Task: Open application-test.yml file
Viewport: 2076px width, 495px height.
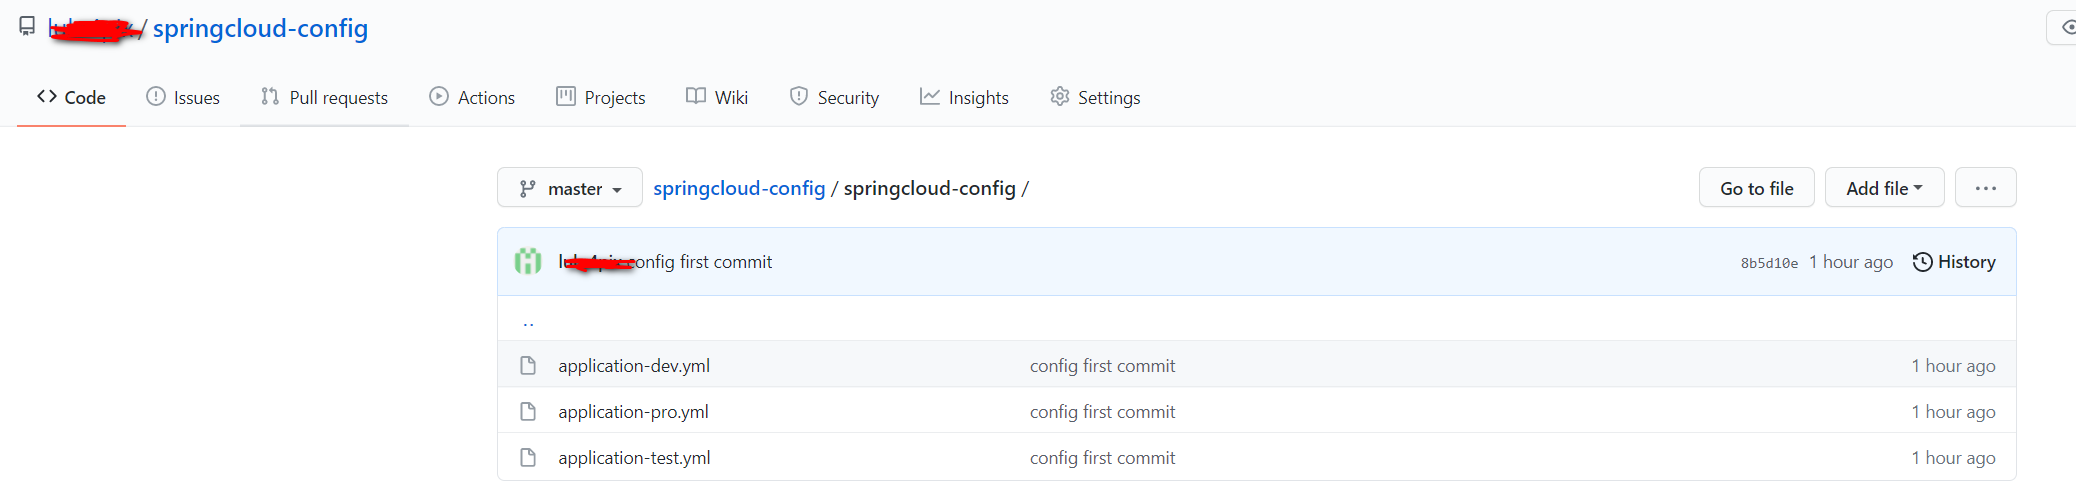Action: click(x=634, y=458)
